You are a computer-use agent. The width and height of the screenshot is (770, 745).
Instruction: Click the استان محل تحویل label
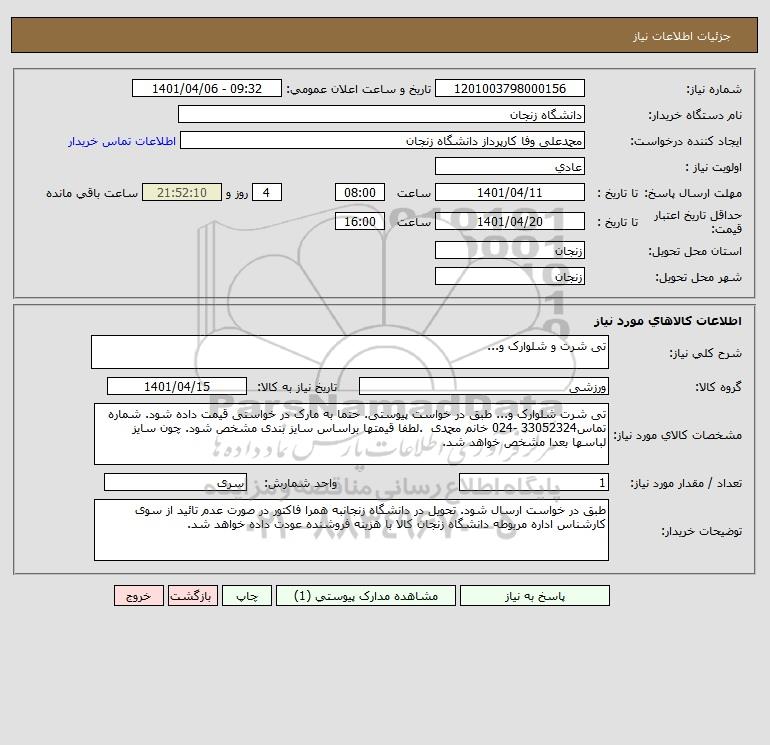tap(695, 251)
